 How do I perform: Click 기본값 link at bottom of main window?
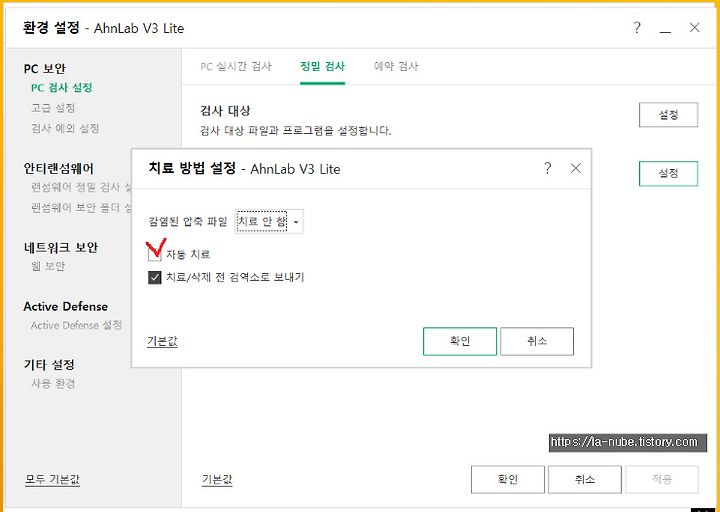pos(217,479)
